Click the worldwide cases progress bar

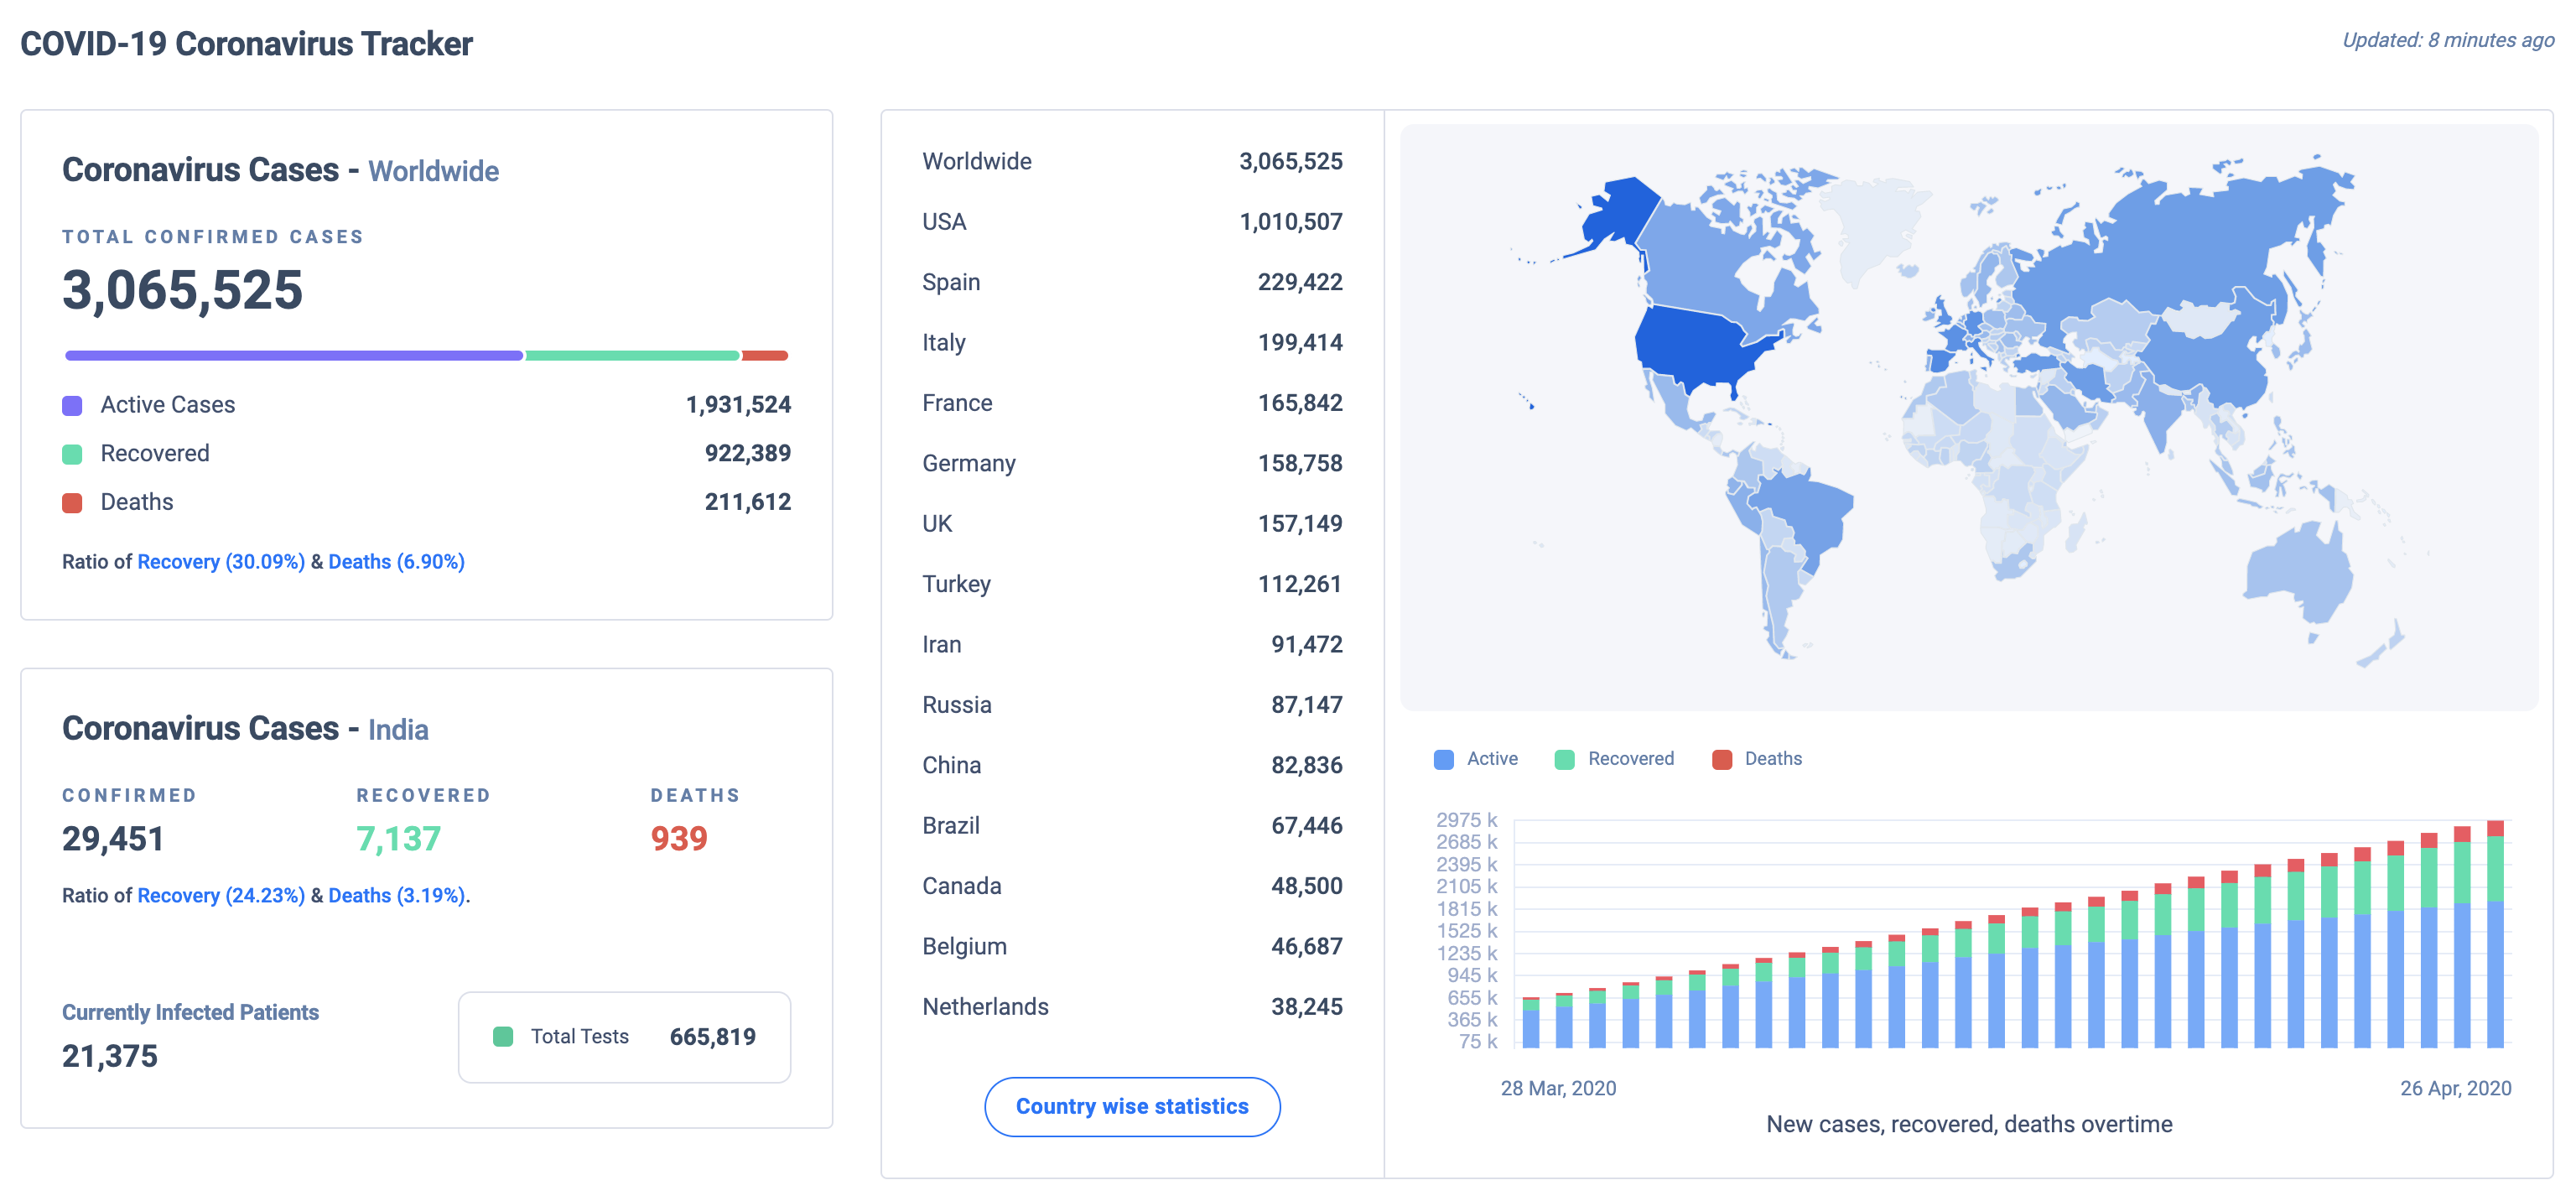(x=426, y=355)
